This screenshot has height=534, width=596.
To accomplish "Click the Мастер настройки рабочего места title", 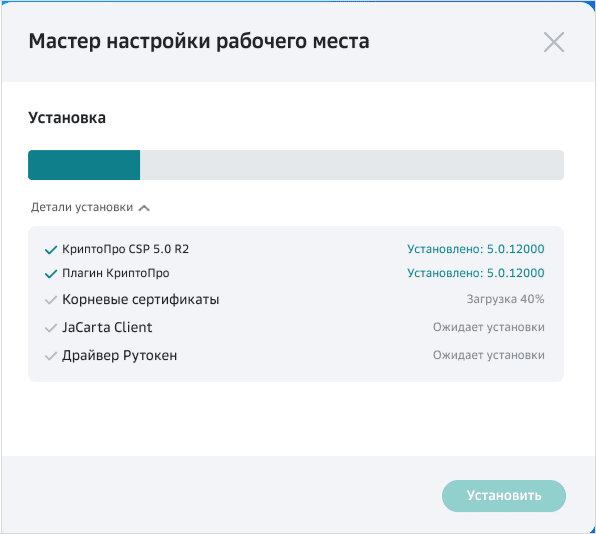I will [x=199, y=41].
